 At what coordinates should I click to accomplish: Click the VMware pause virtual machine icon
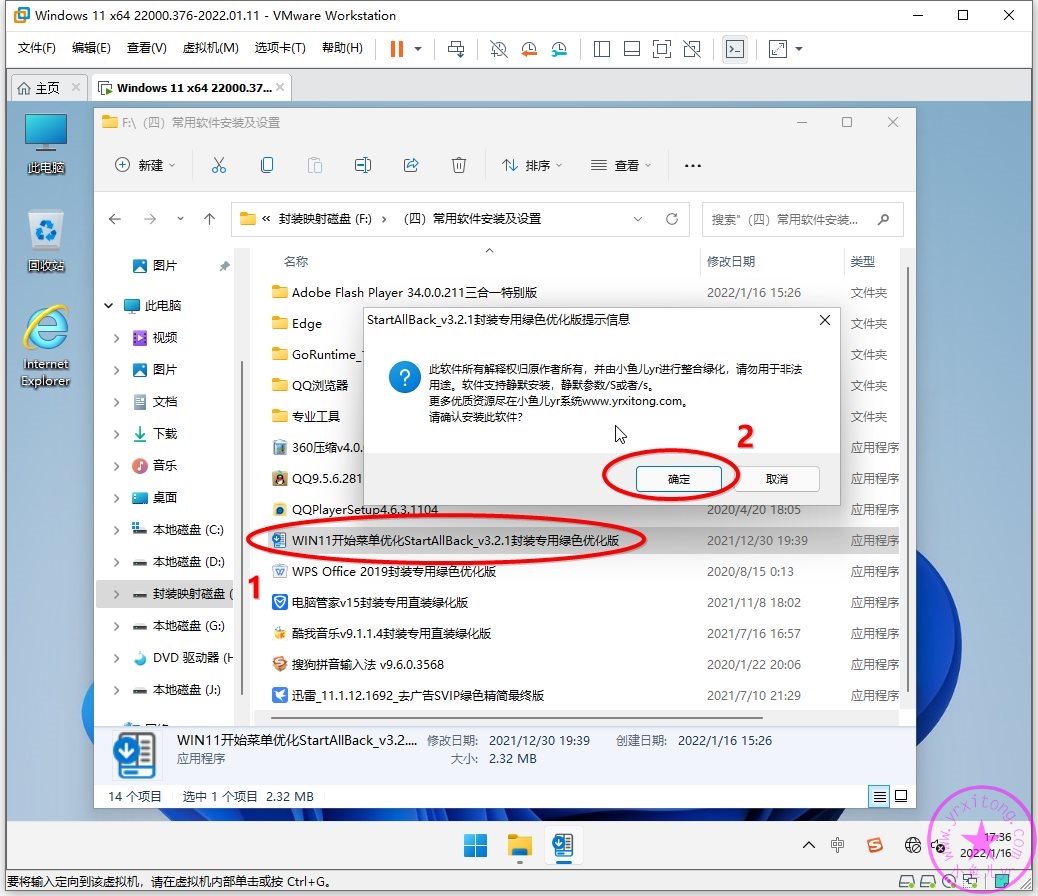tap(397, 49)
